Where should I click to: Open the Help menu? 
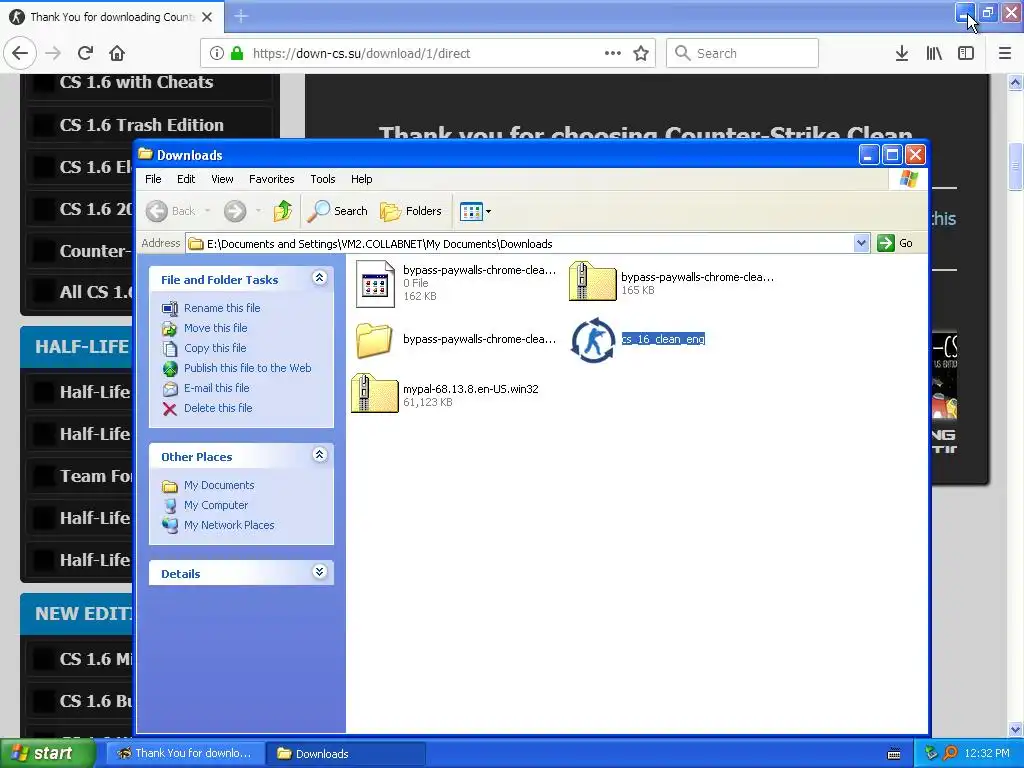point(361,179)
